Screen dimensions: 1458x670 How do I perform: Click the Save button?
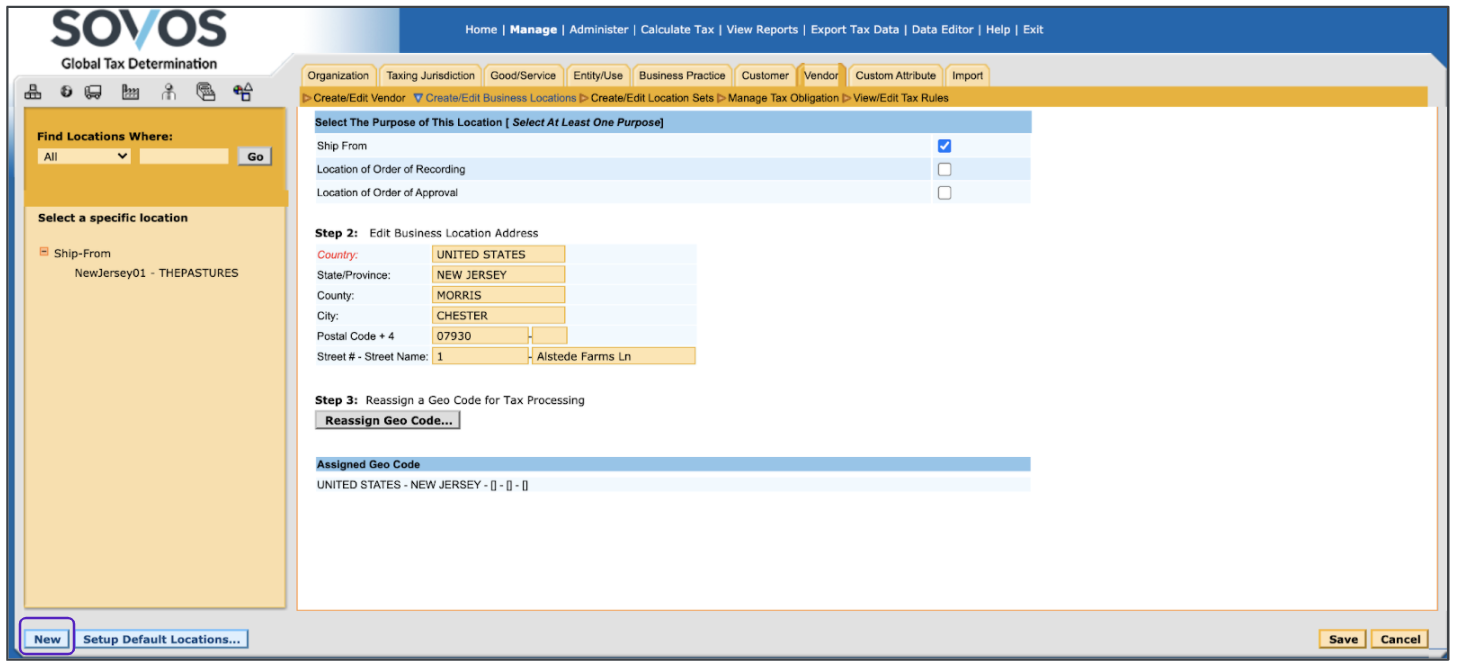(1343, 640)
